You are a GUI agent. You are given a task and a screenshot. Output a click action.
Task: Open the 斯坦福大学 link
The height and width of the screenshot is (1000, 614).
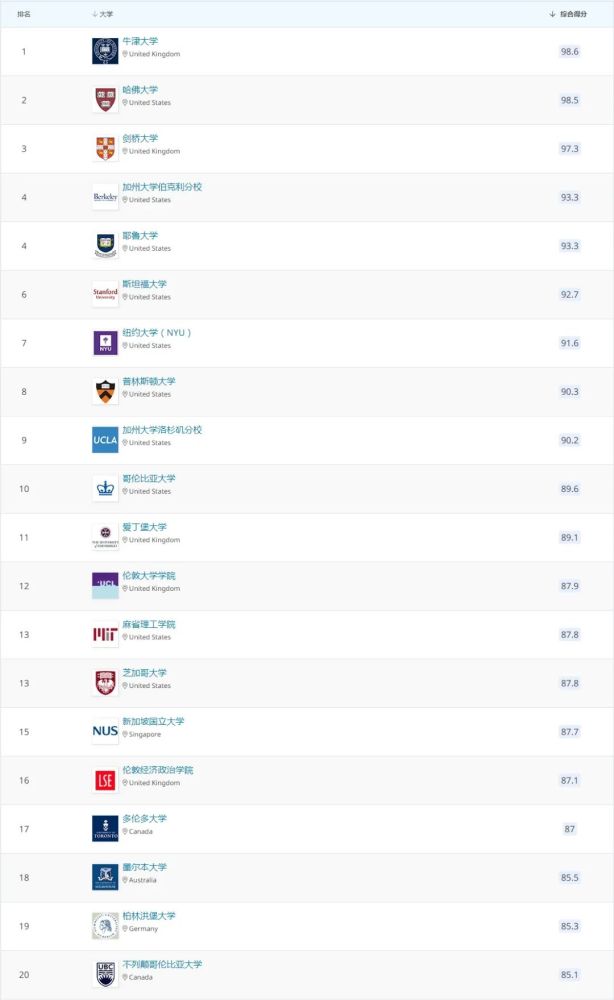pyautogui.click(x=145, y=284)
